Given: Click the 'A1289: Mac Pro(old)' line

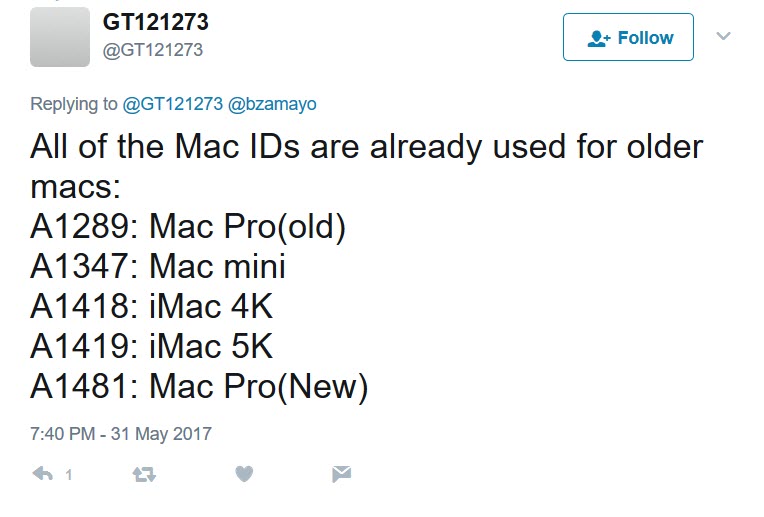Looking at the screenshot, I should coord(188,227).
